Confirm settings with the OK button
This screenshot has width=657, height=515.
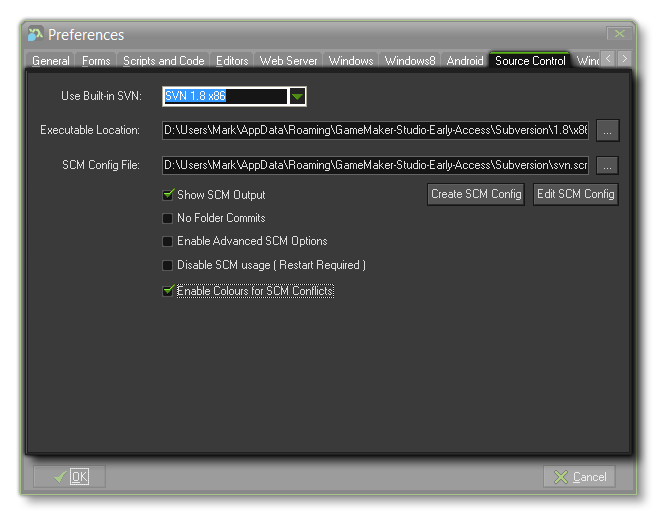click(x=69, y=477)
